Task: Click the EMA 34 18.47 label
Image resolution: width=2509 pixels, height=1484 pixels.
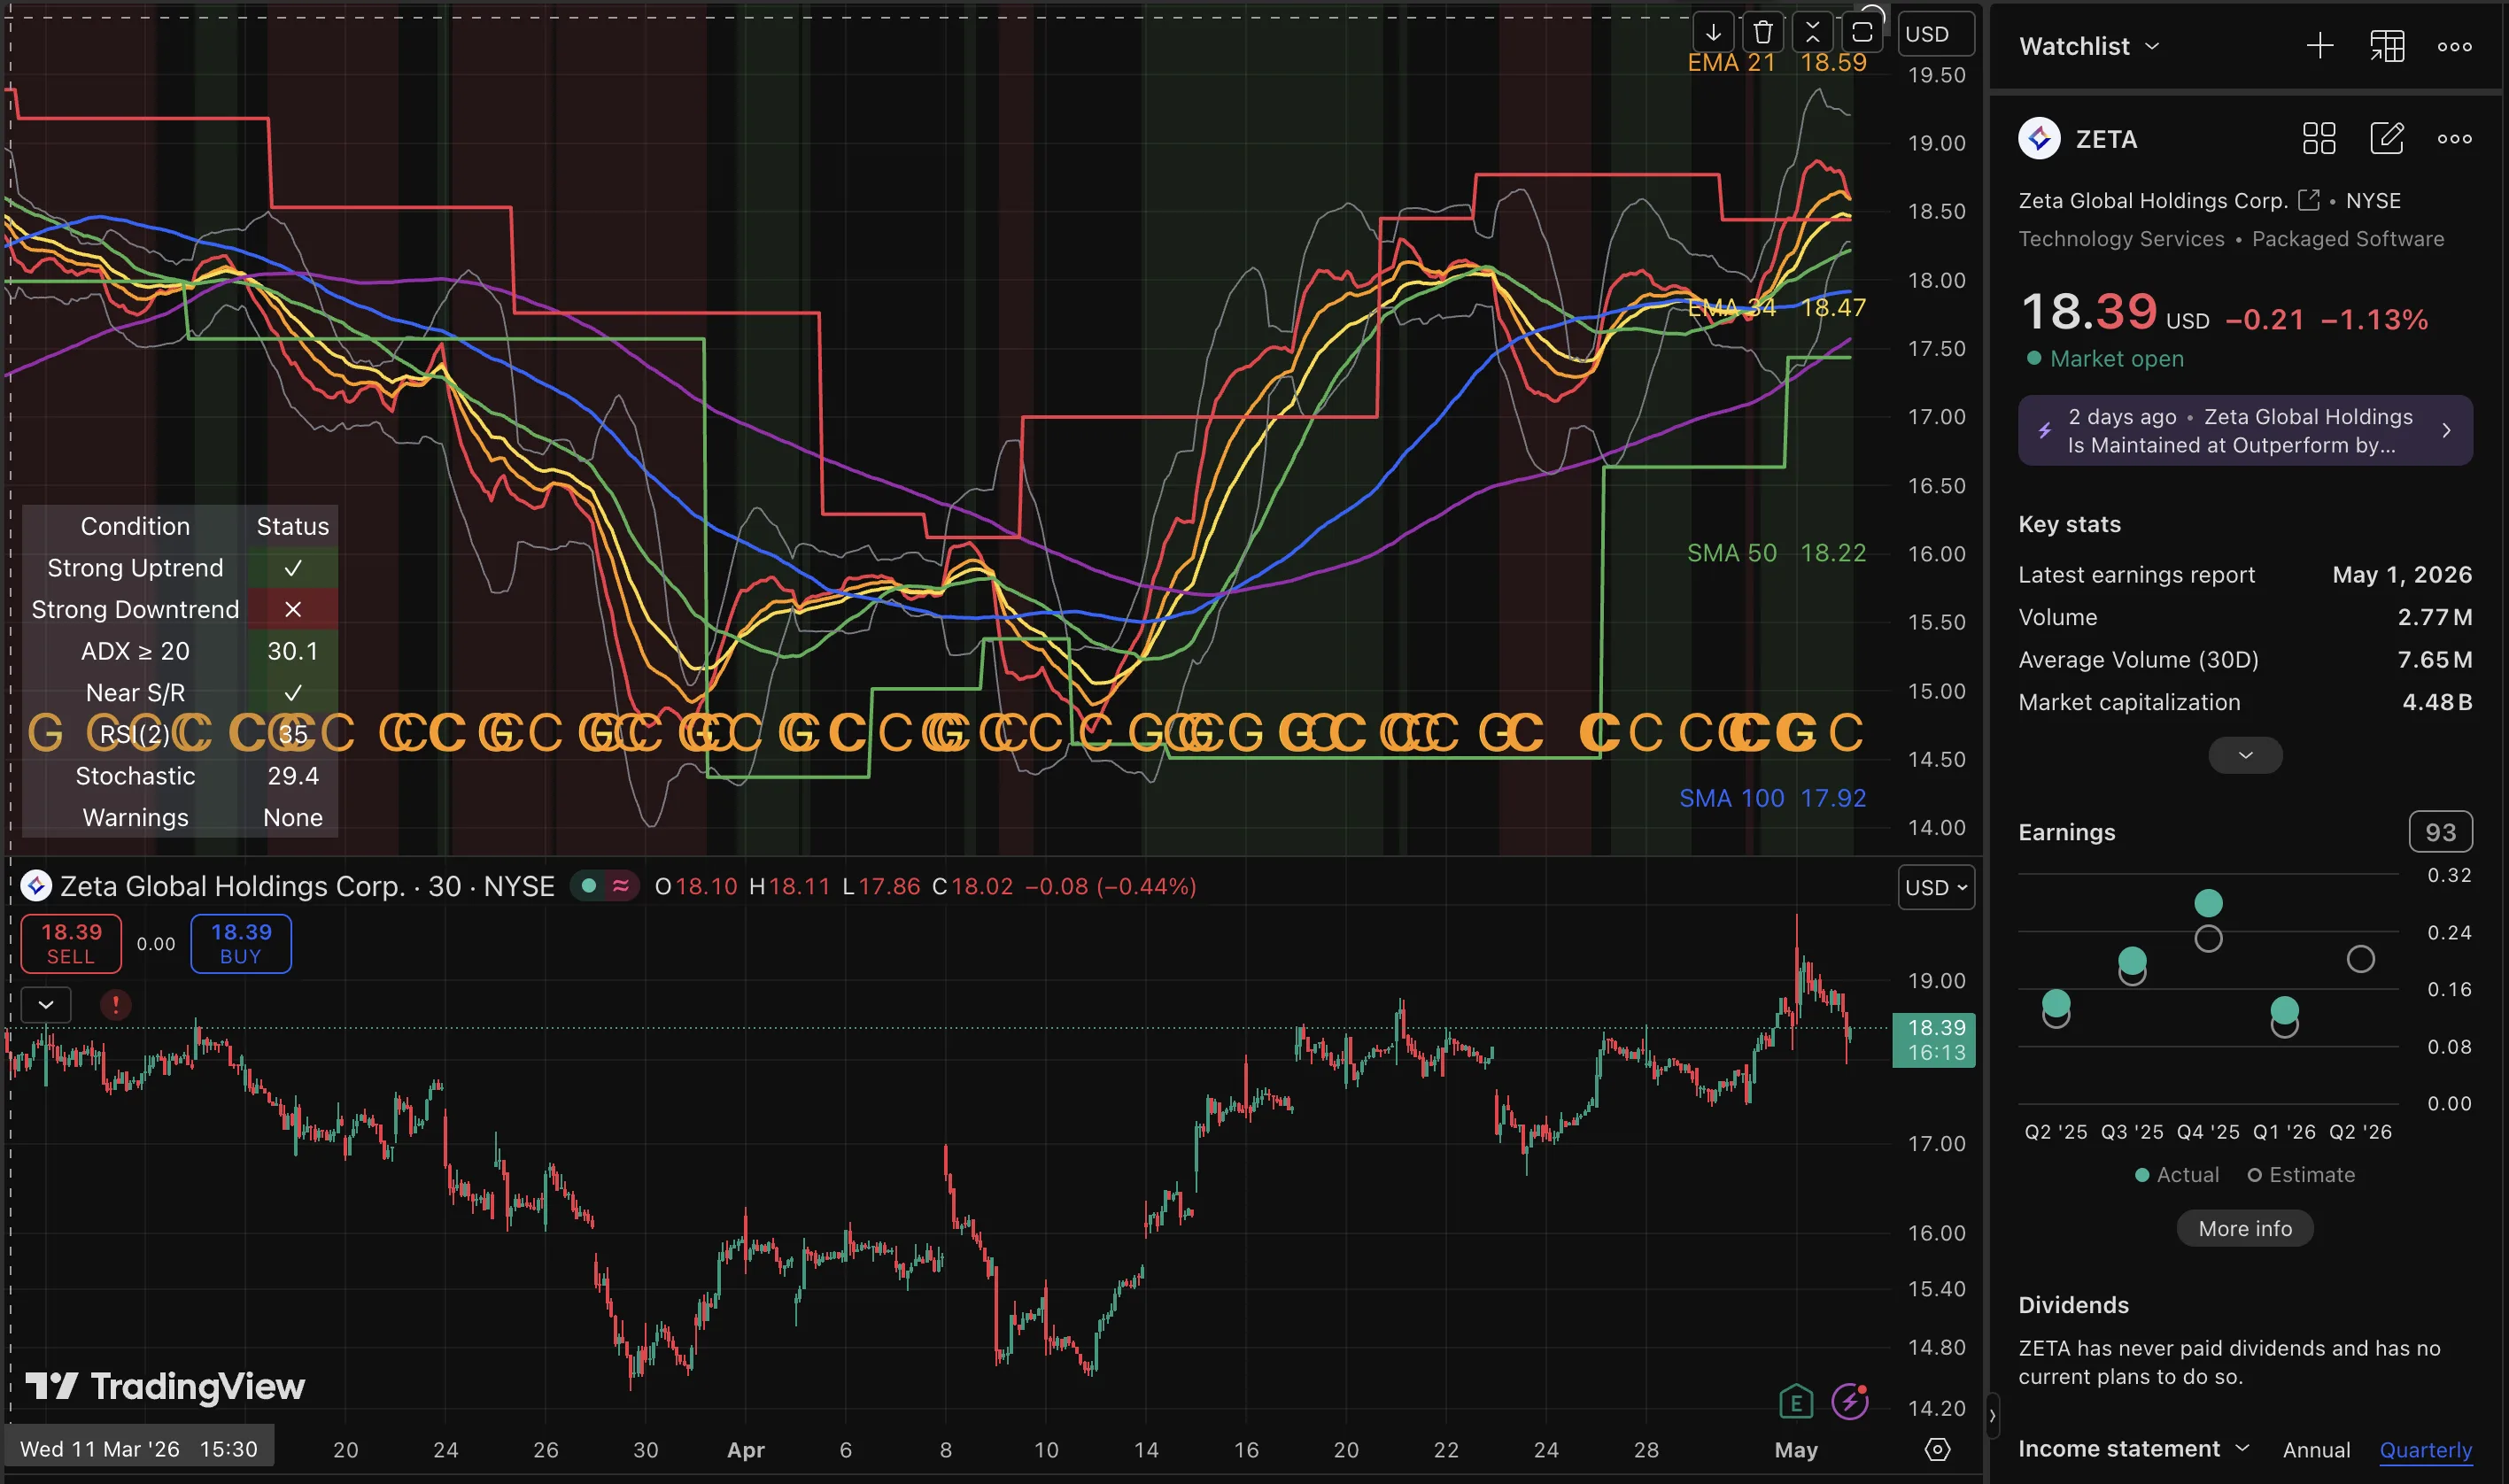Action: (x=1776, y=307)
